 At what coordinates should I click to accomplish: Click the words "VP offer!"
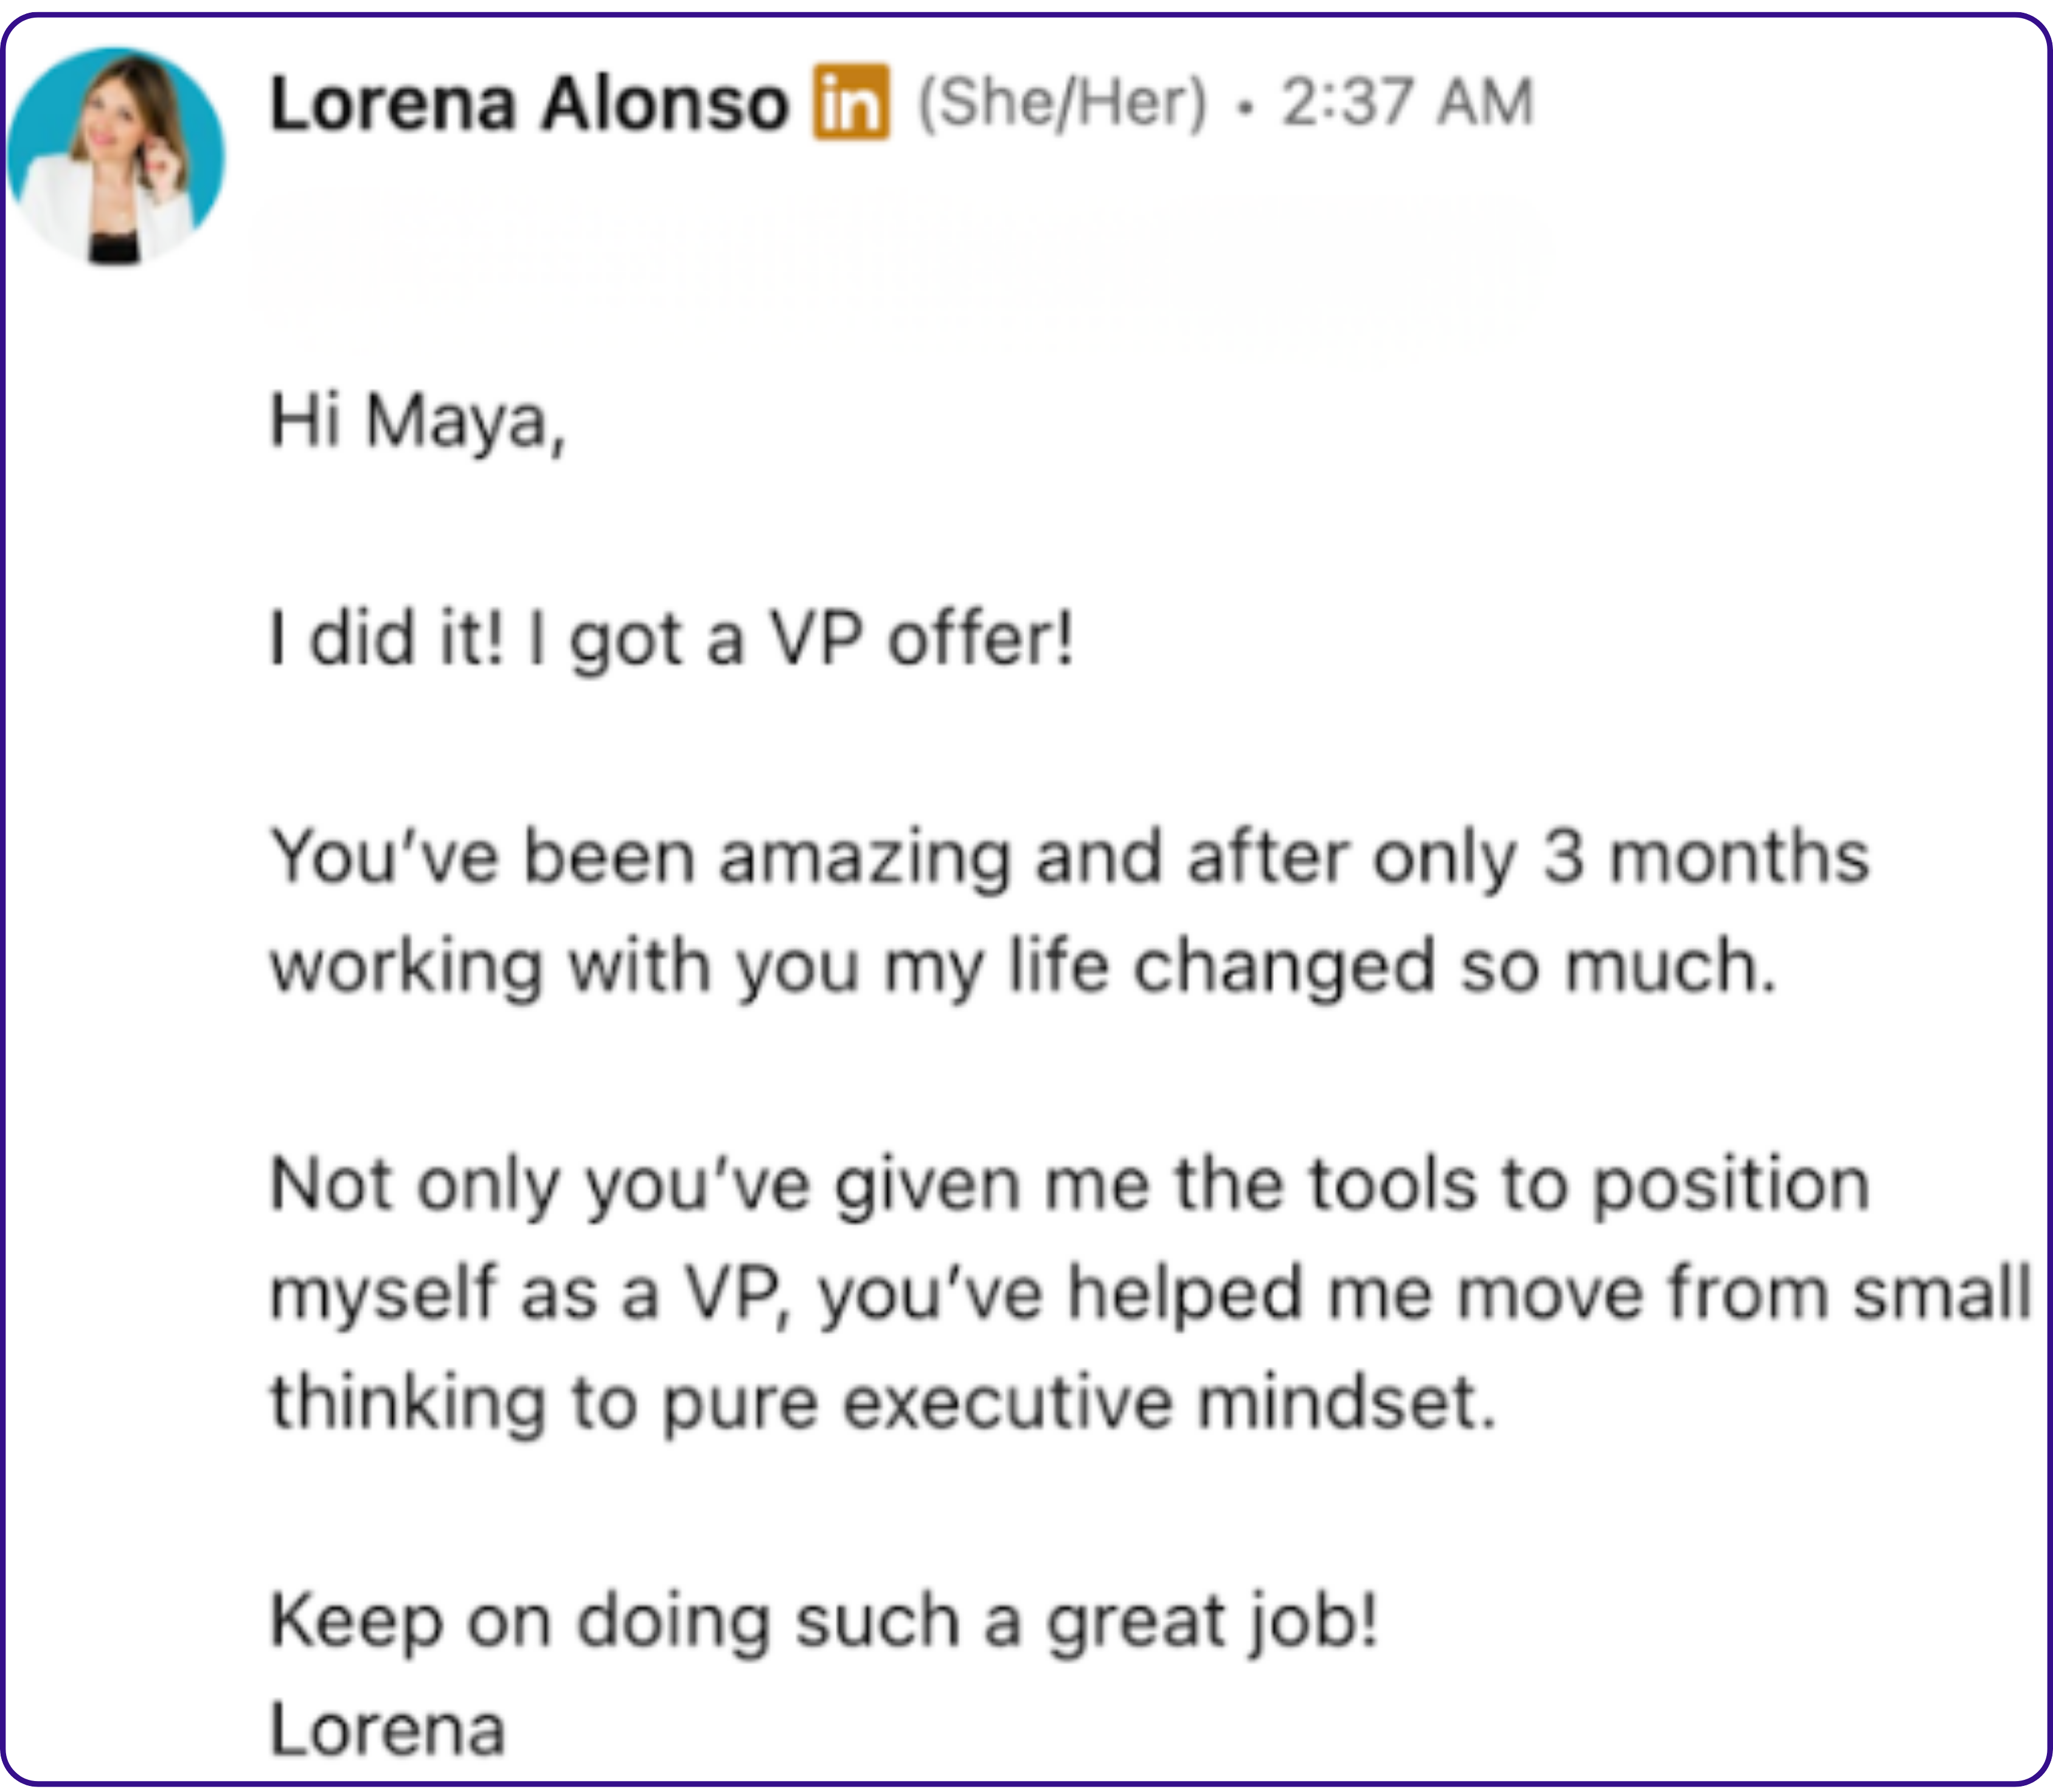point(920,640)
